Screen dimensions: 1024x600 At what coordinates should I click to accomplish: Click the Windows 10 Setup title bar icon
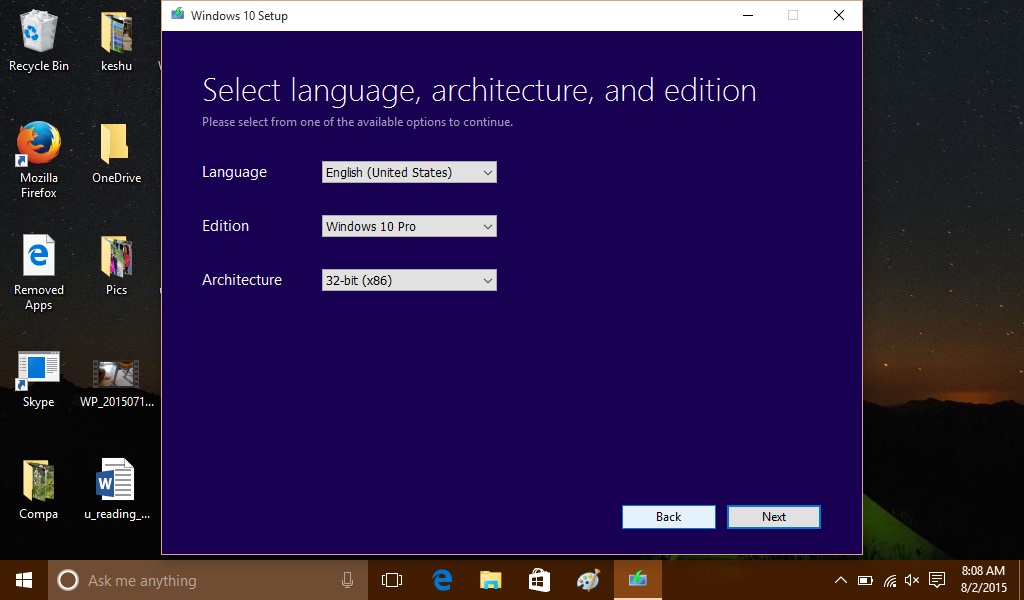coord(178,15)
